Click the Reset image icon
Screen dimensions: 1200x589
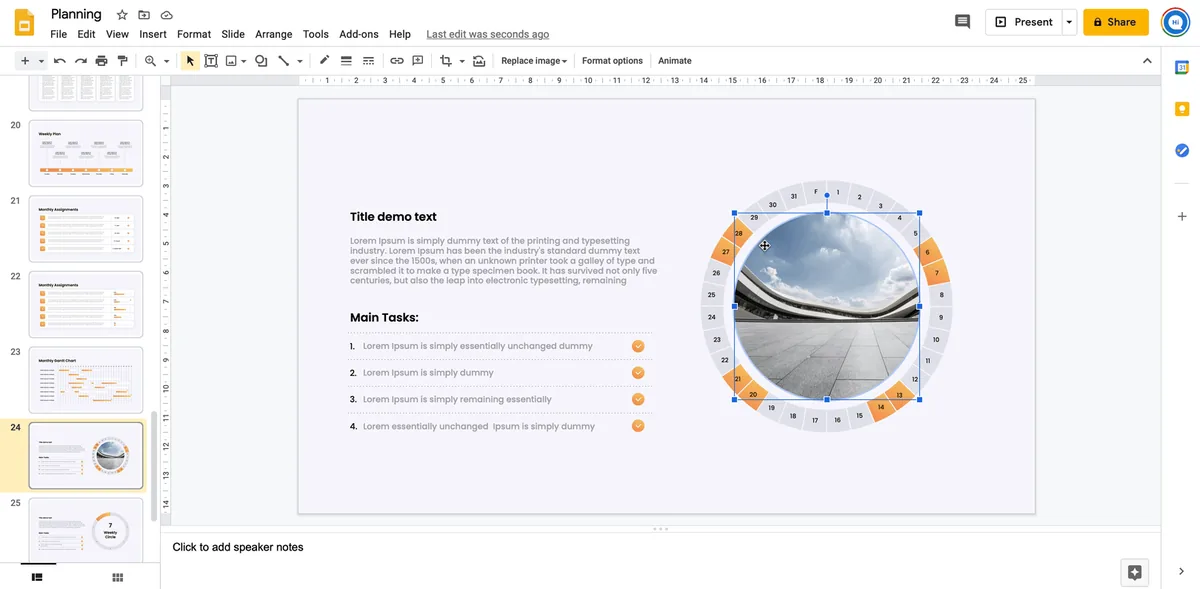pos(479,61)
